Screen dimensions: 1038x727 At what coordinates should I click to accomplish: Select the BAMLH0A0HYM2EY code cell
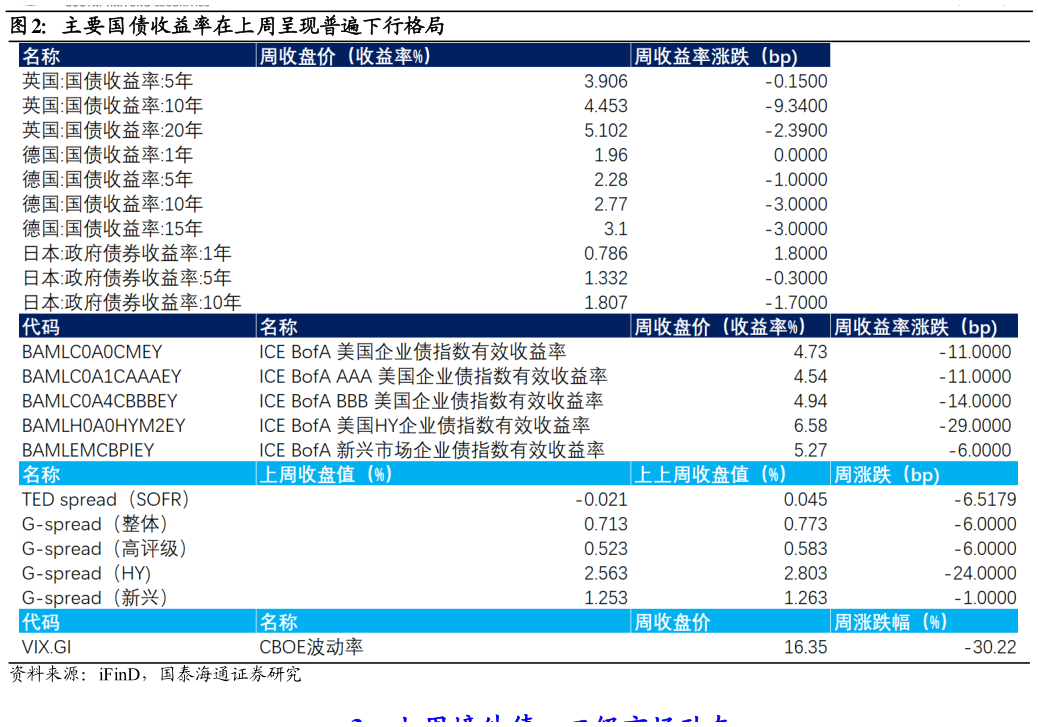click(104, 426)
